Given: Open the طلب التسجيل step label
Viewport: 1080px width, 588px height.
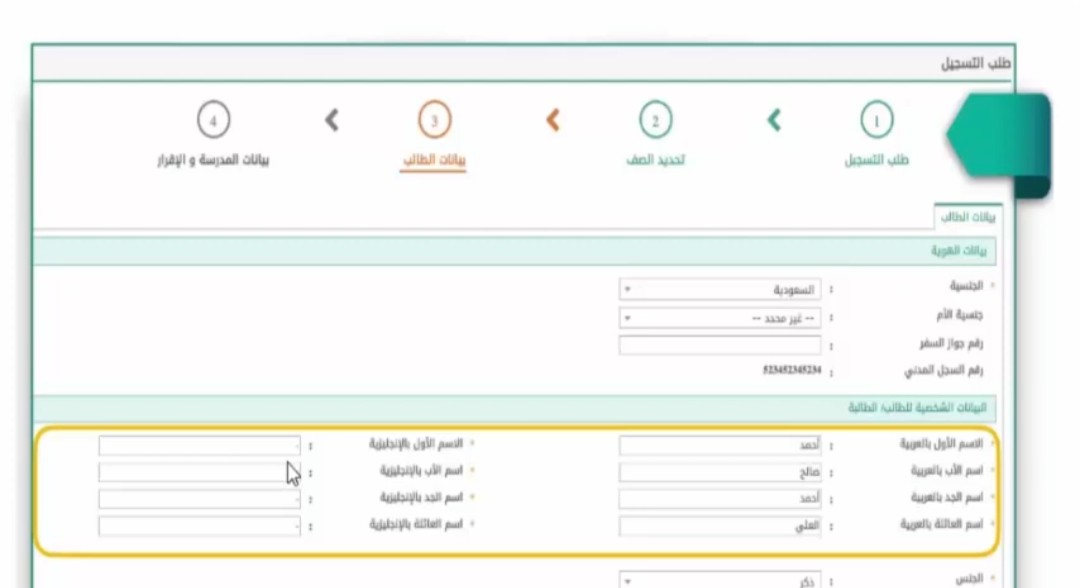Looking at the screenshot, I should (876, 160).
